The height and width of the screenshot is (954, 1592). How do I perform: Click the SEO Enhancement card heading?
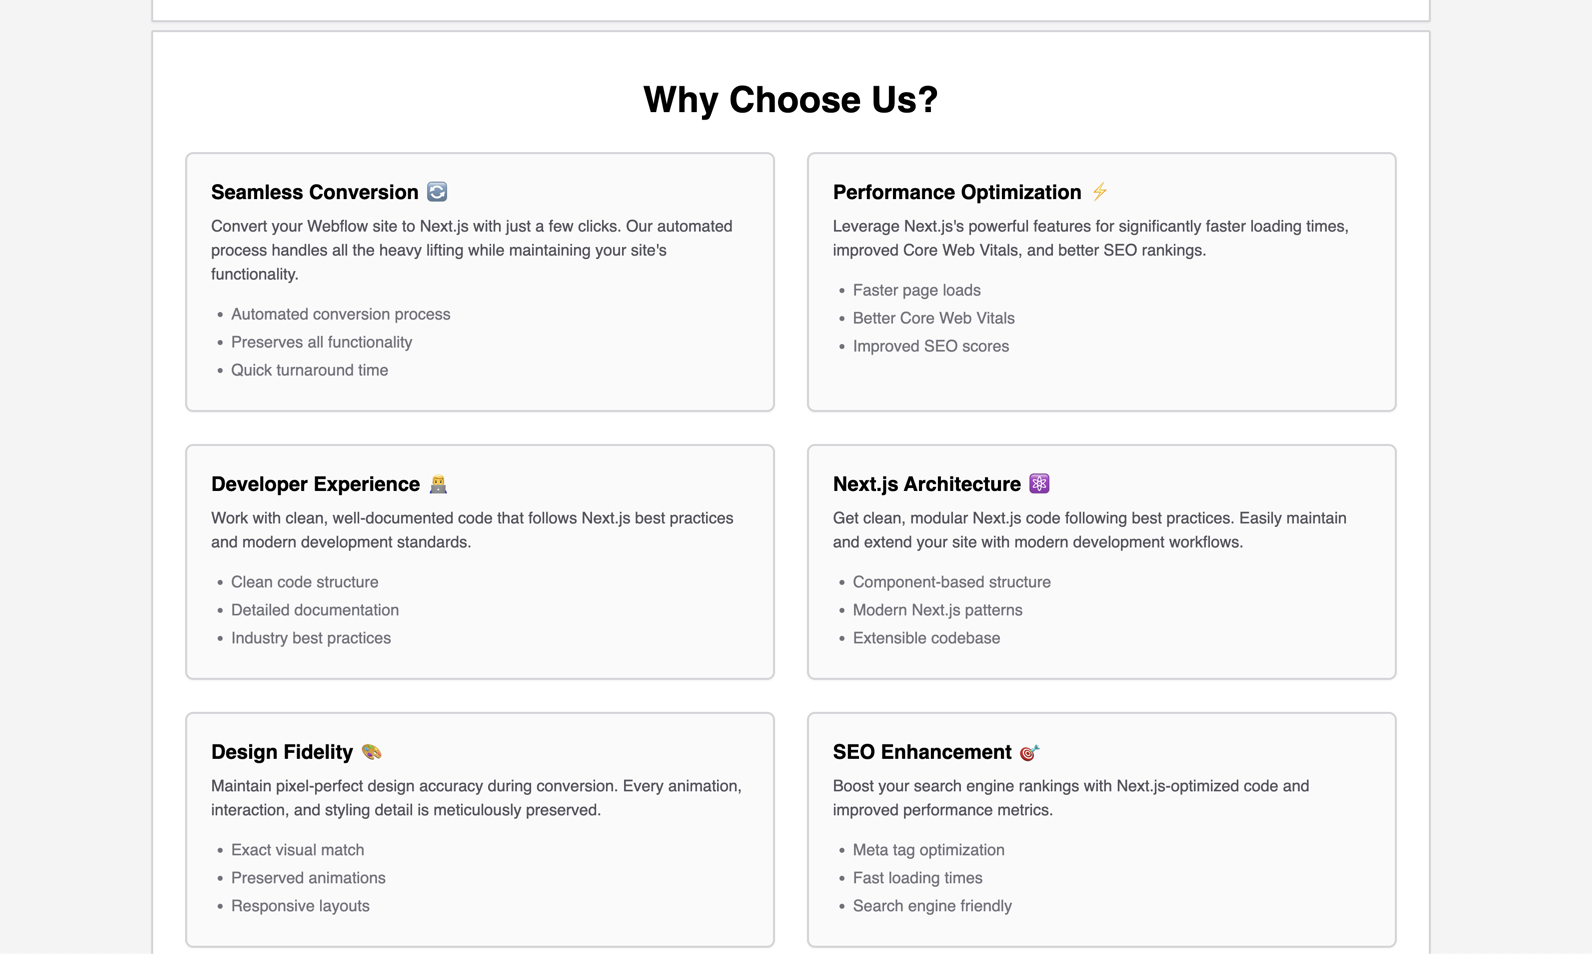(922, 752)
